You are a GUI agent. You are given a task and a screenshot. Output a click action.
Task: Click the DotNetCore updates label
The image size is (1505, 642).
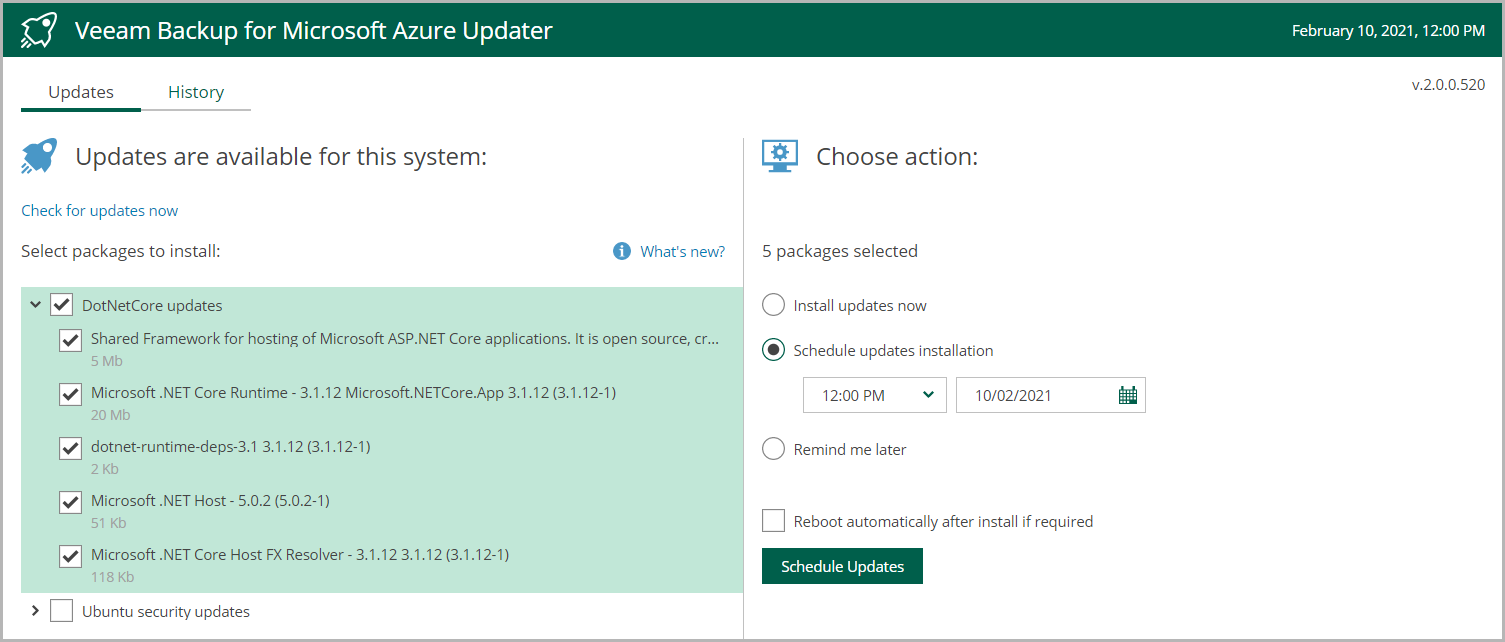click(152, 305)
